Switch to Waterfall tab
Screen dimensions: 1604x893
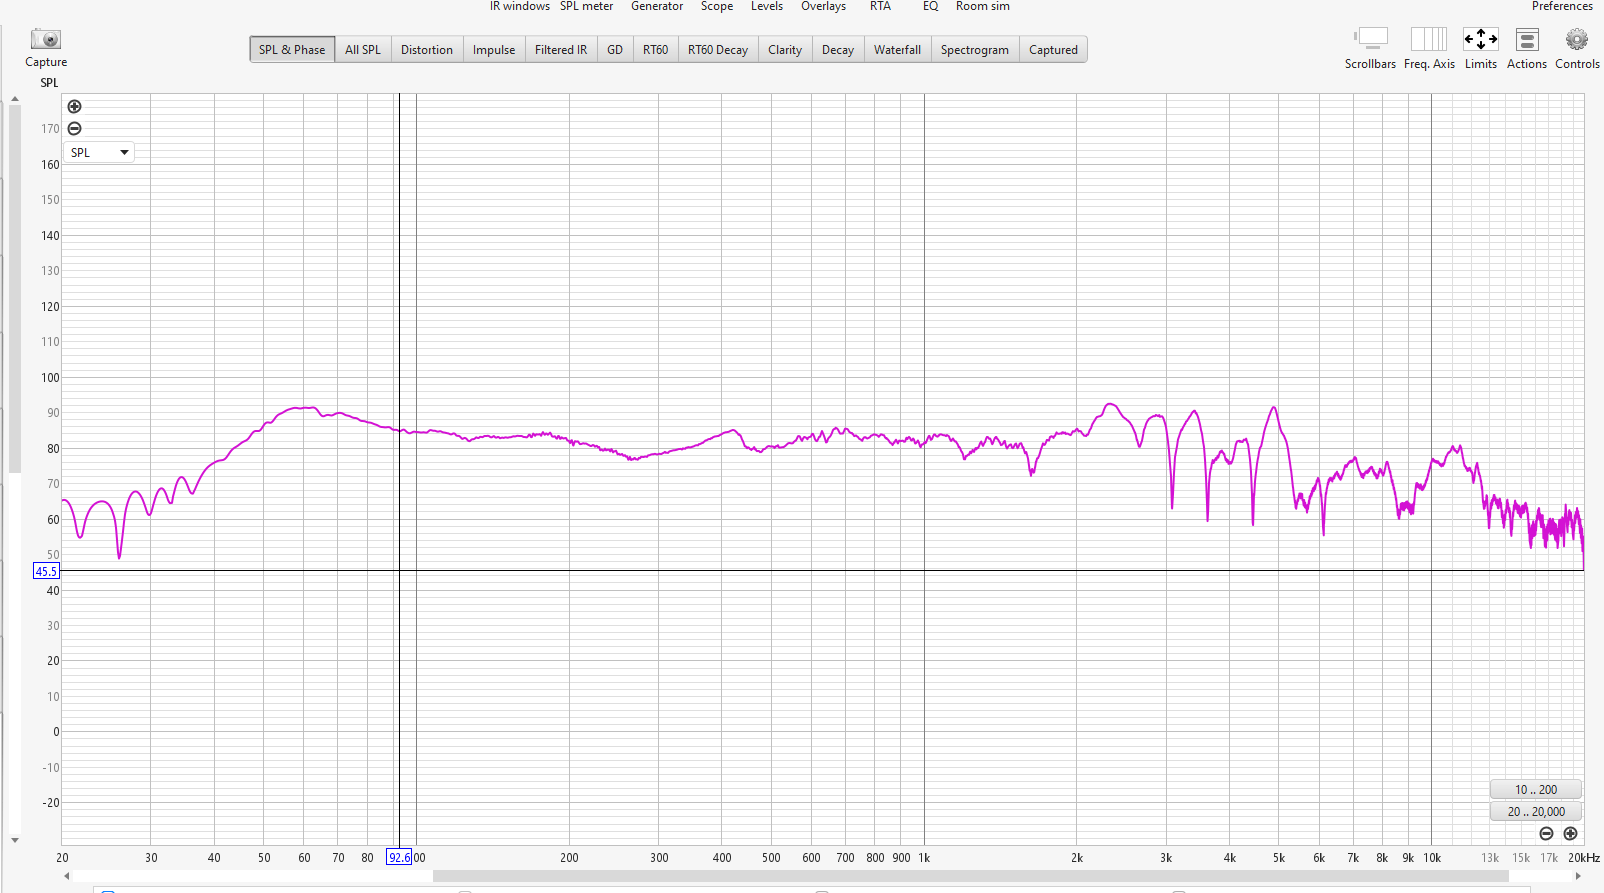click(897, 49)
